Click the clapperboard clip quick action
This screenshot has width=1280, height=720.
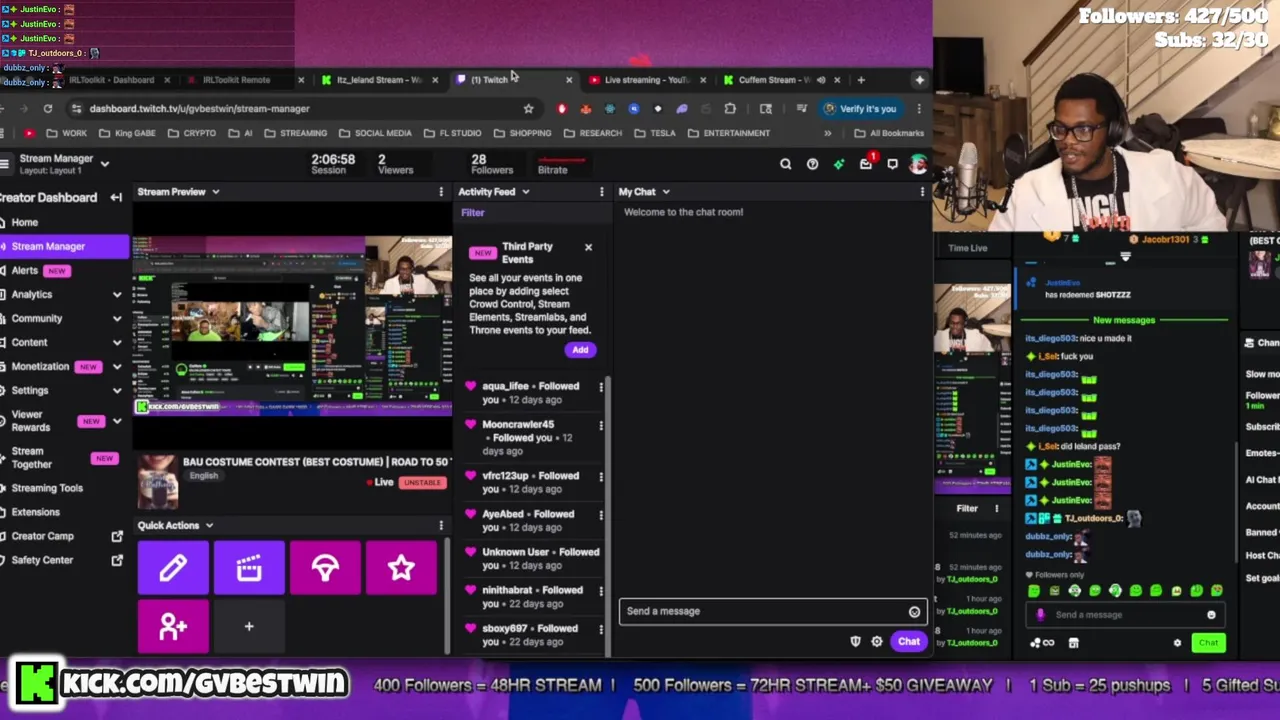[x=249, y=568]
